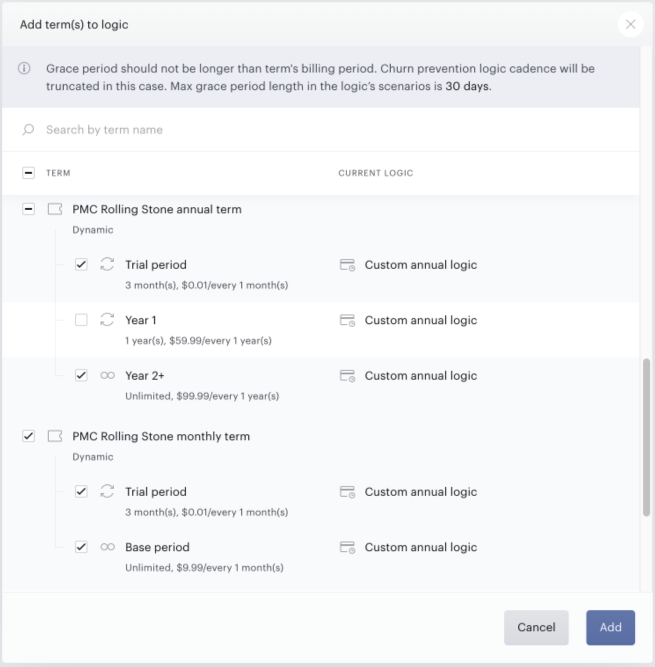Deselect the PMC Rolling Stone monthly term checkbox
655x667 pixels.
tap(28, 436)
